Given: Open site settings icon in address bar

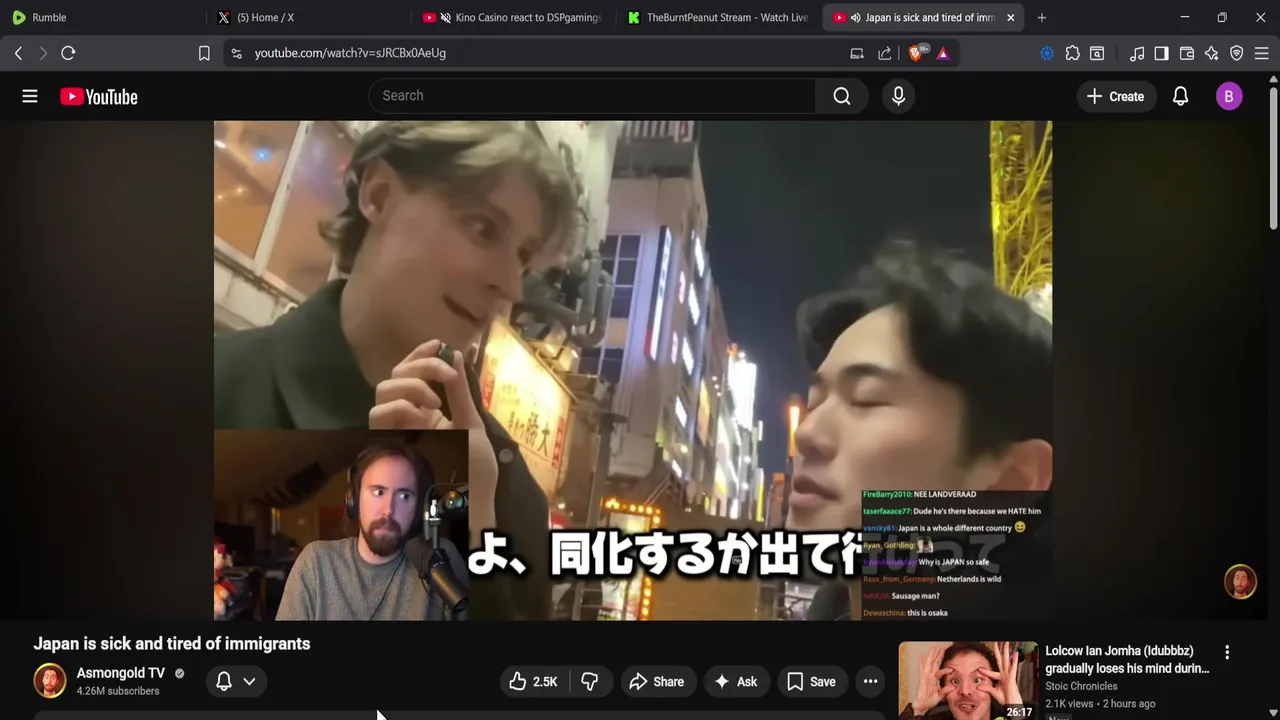Looking at the screenshot, I should pyautogui.click(x=236, y=53).
